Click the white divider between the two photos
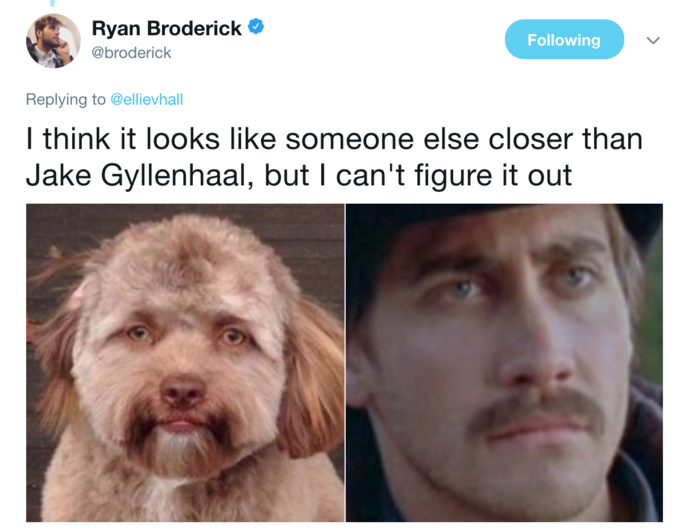This screenshot has width=680, height=529. (345, 362)
